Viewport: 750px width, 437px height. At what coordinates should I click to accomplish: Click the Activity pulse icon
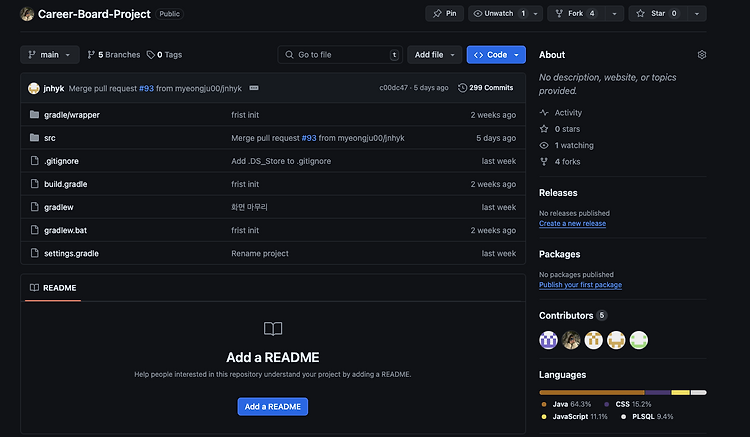tap(544, 113)
